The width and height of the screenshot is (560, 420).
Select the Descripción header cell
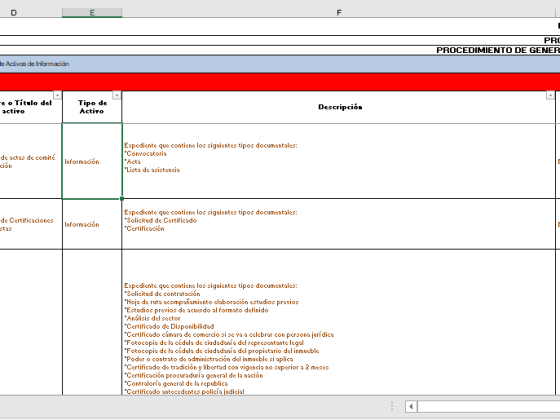(339, 107)
